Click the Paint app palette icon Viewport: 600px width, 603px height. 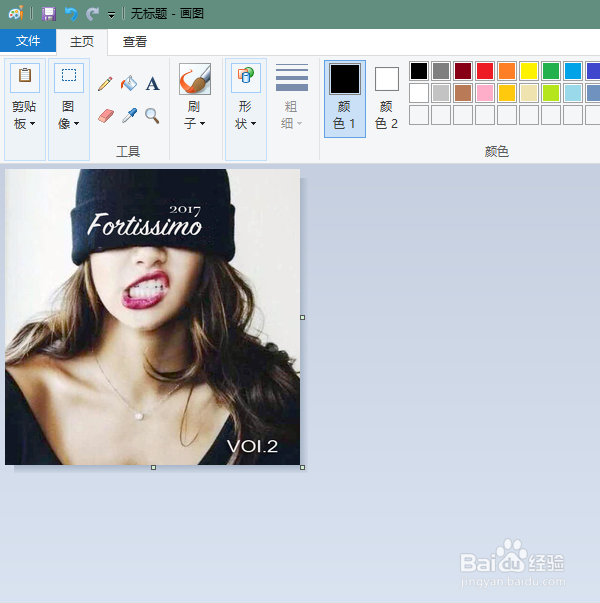coord(16,13)
